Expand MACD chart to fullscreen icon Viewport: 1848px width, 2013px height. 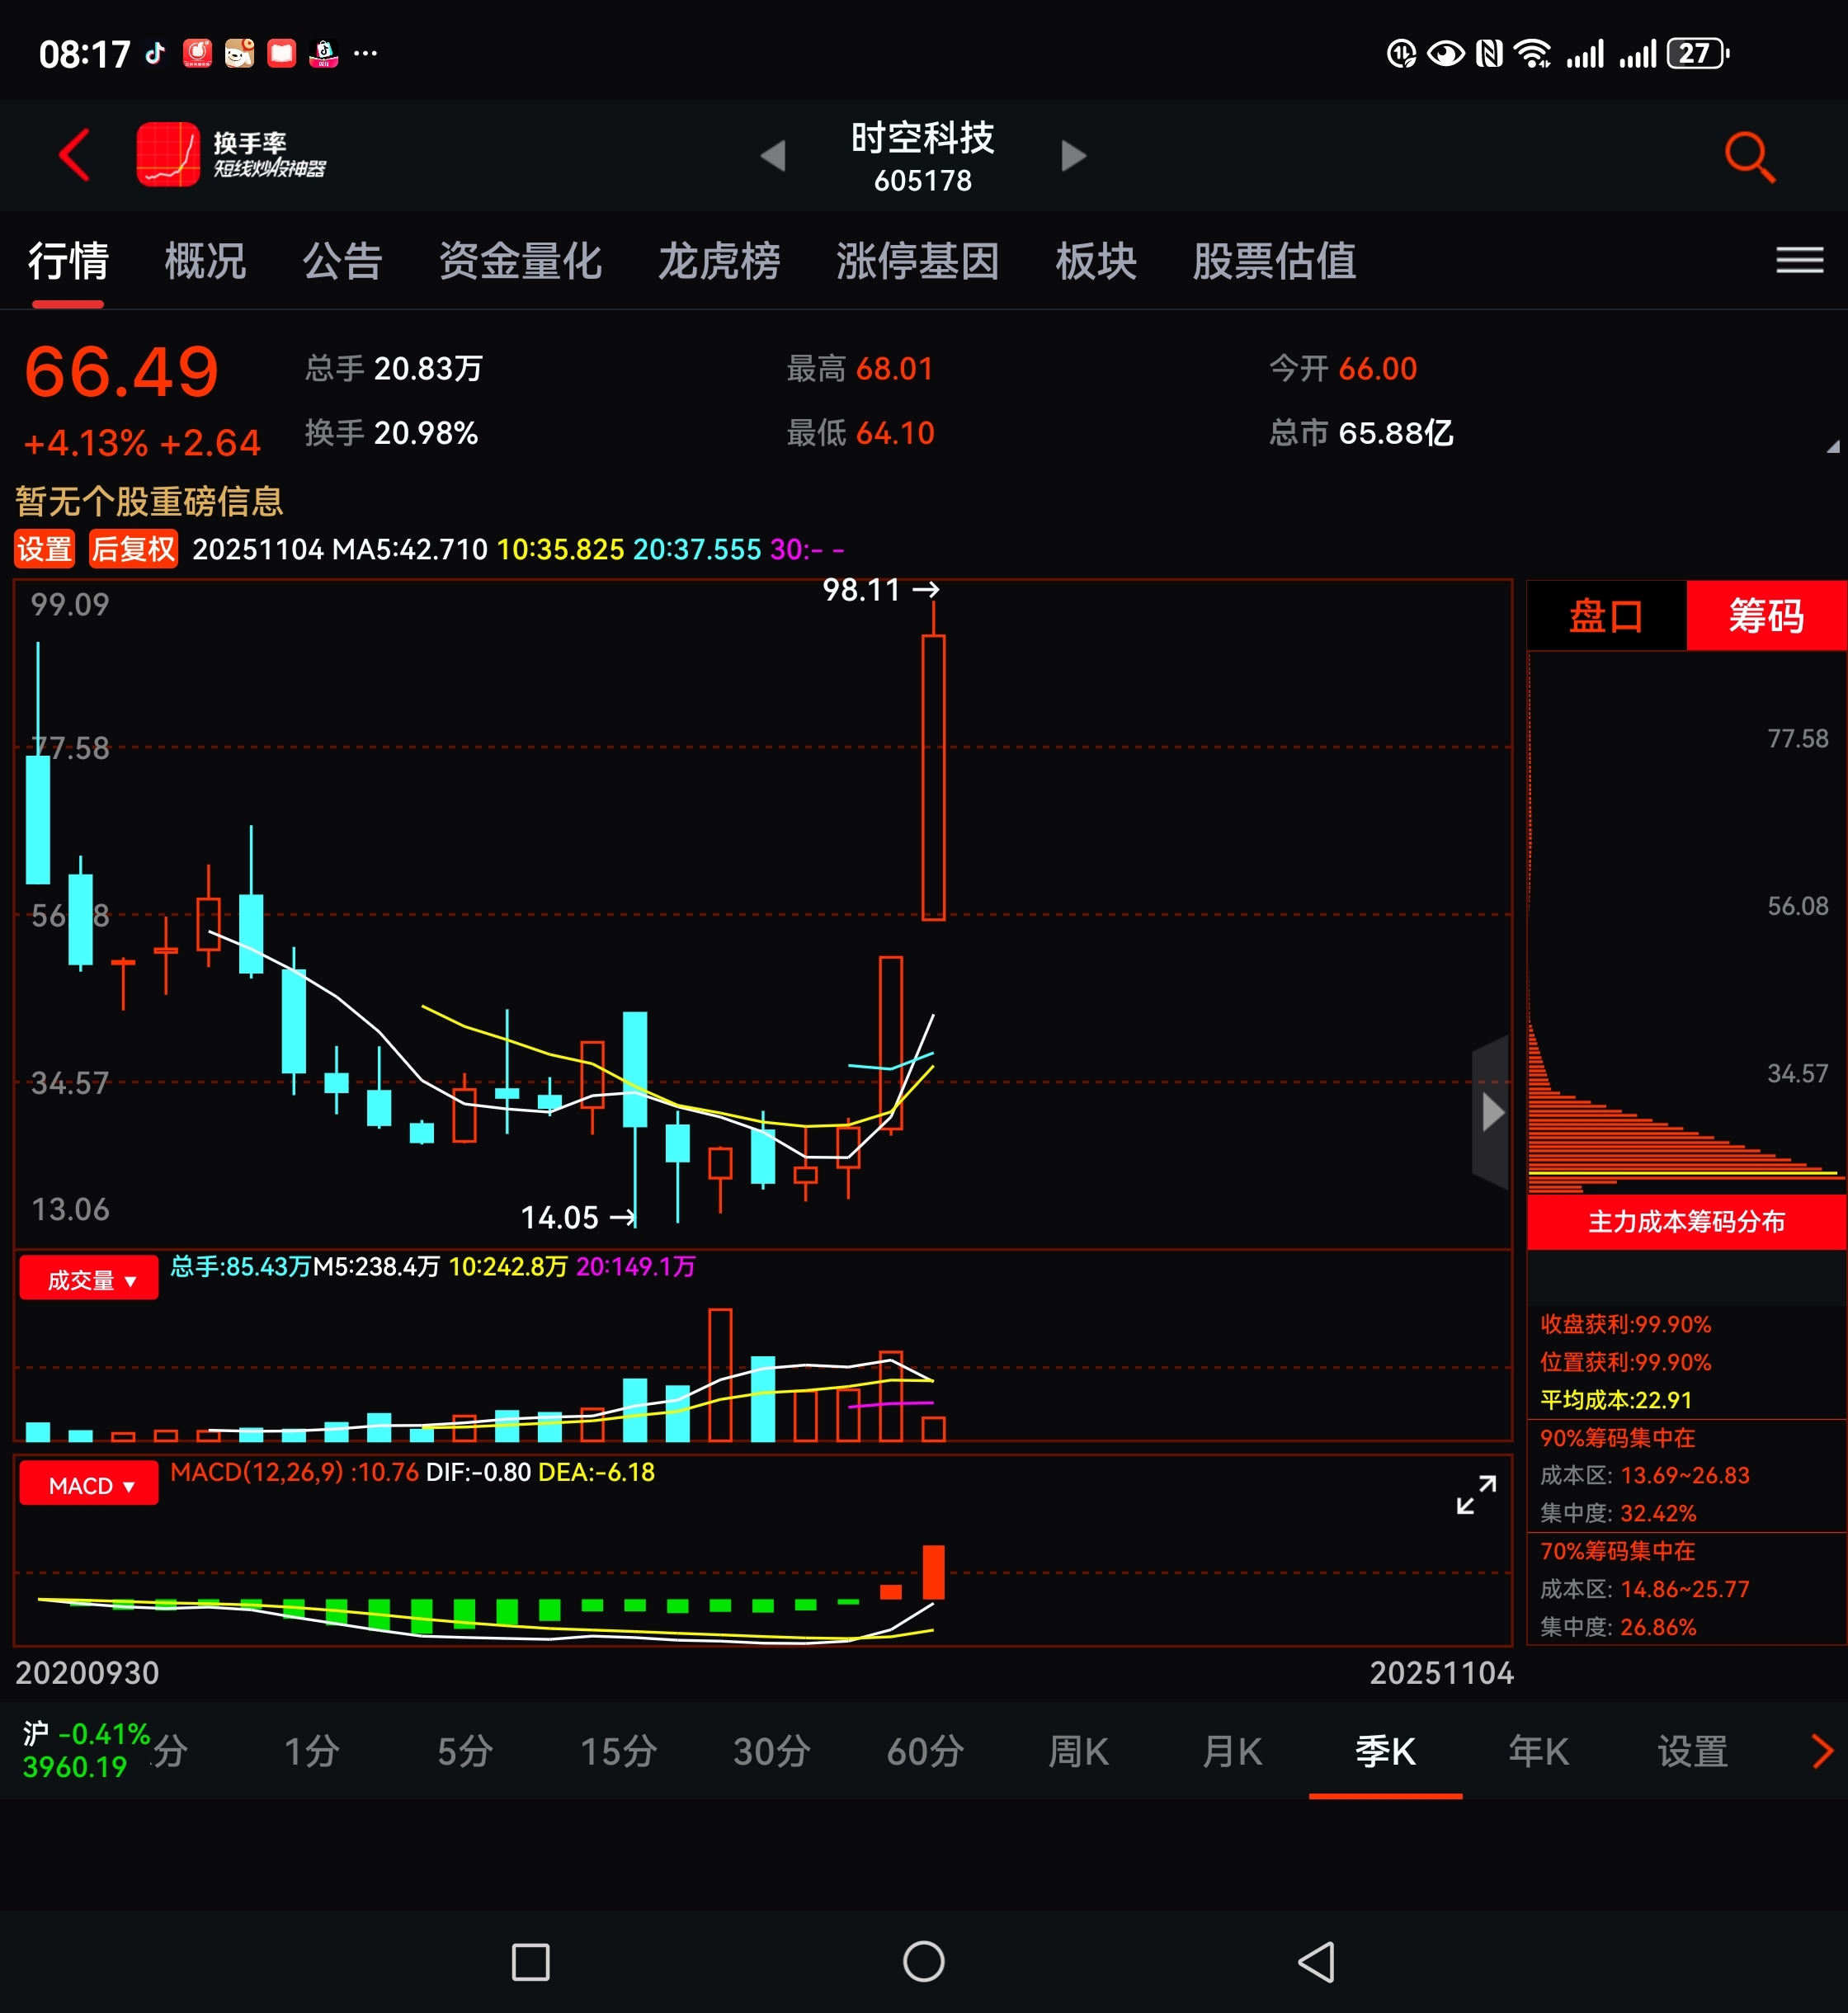tap(1476, 1494)
